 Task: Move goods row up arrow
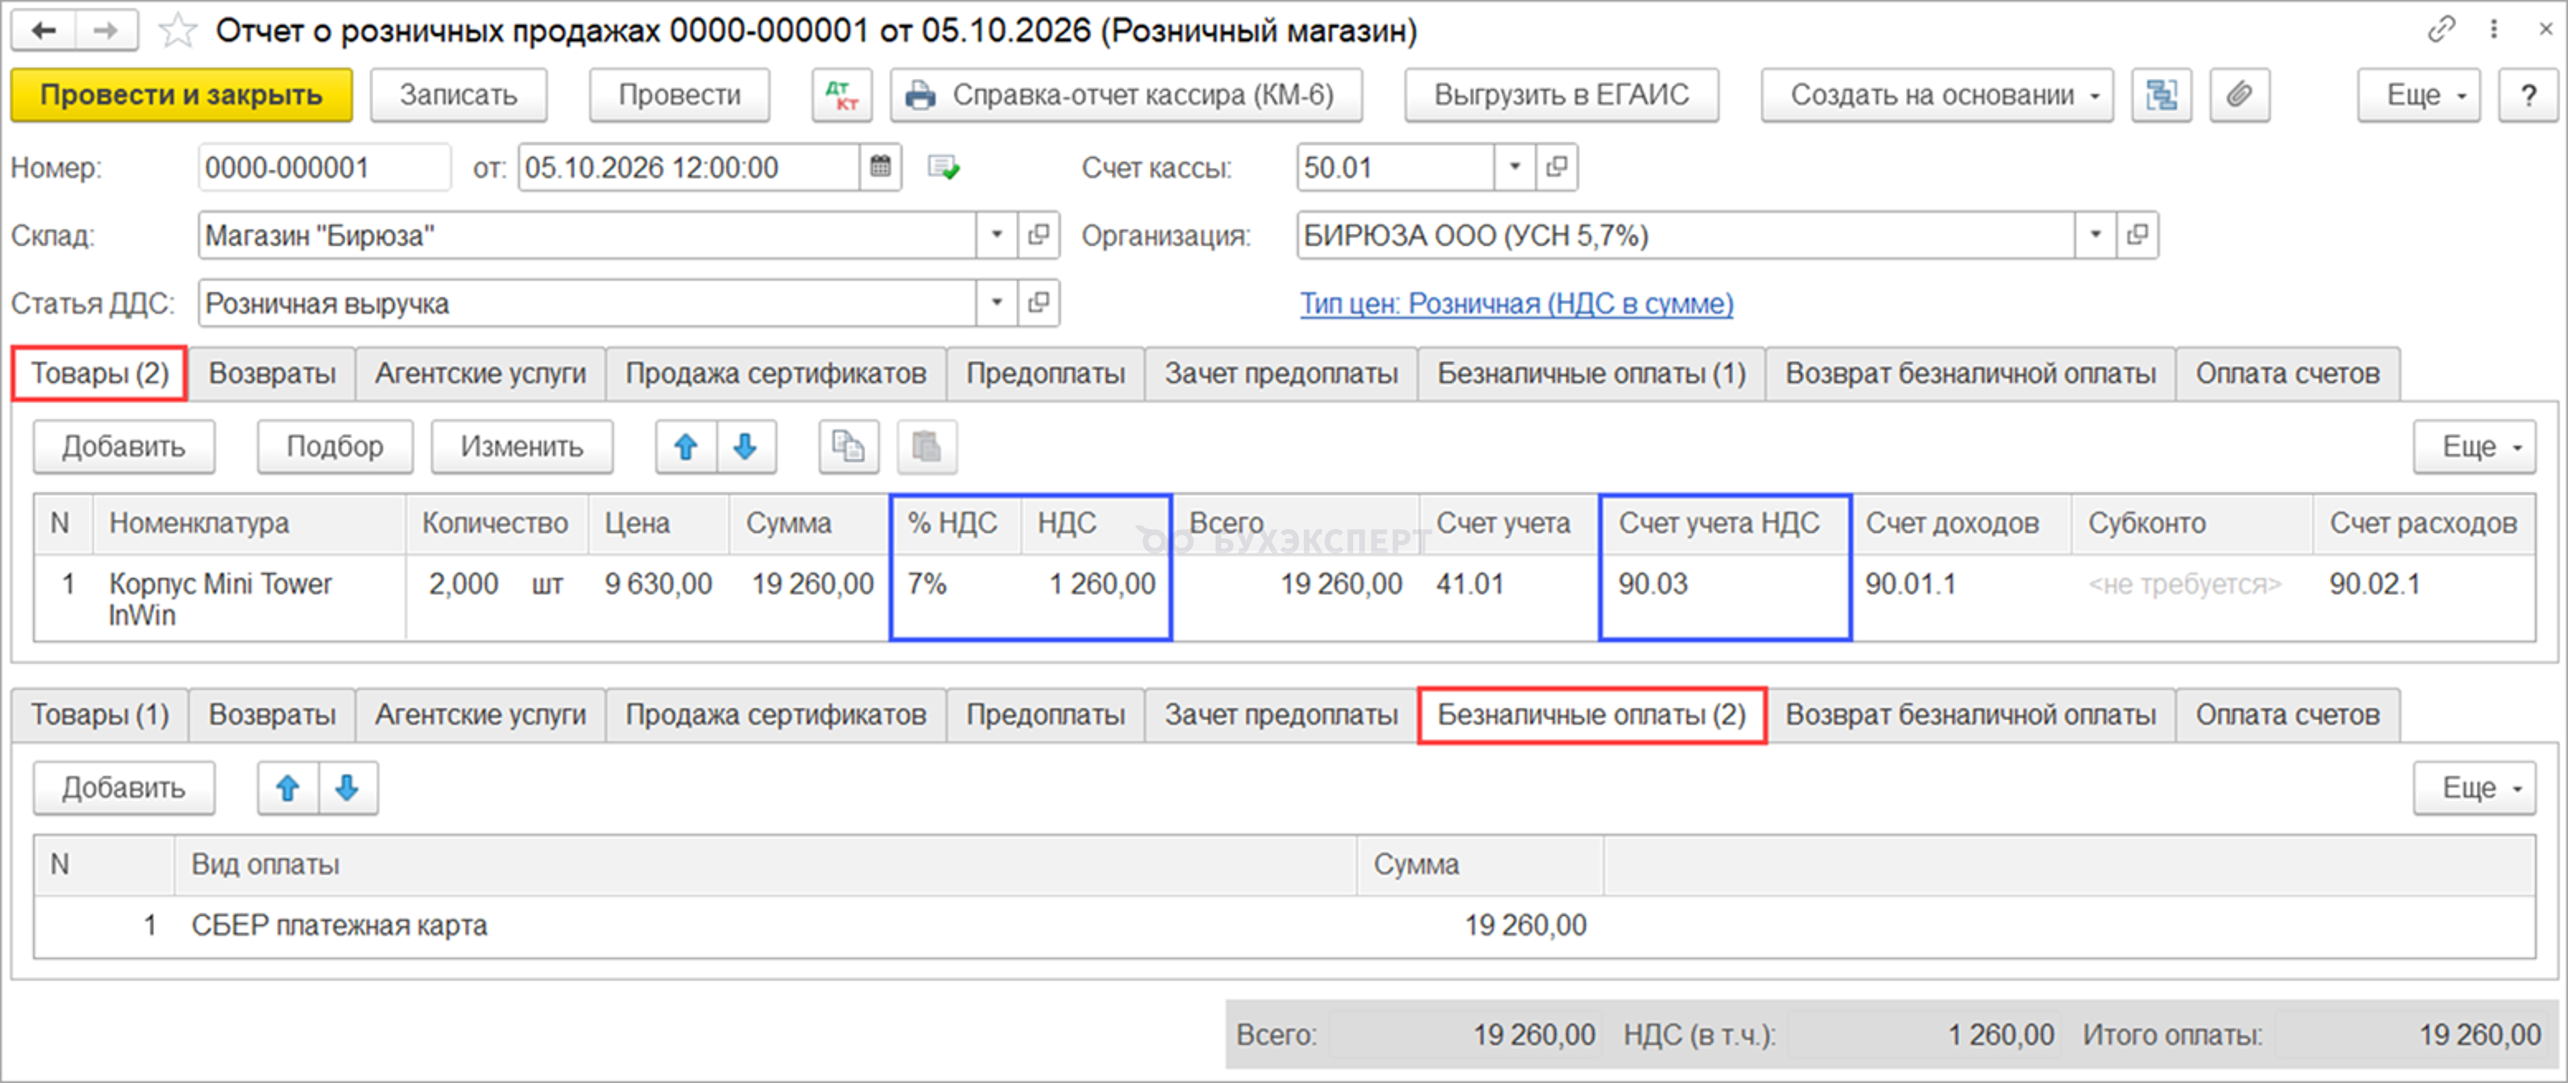[x=686, y=447]
